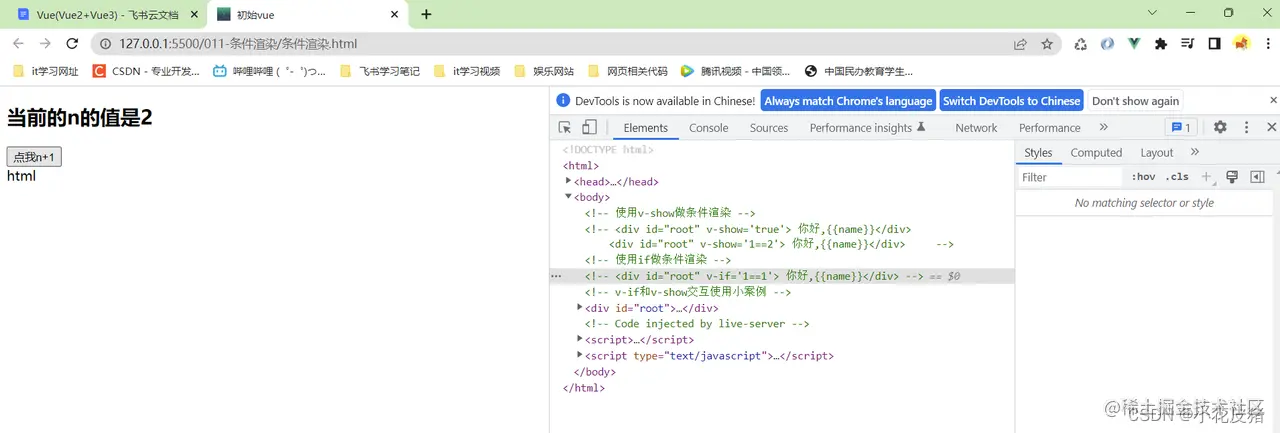1280x433 pixels.
Task: Go back using the browser back arrow
Action: pos(18,44)
